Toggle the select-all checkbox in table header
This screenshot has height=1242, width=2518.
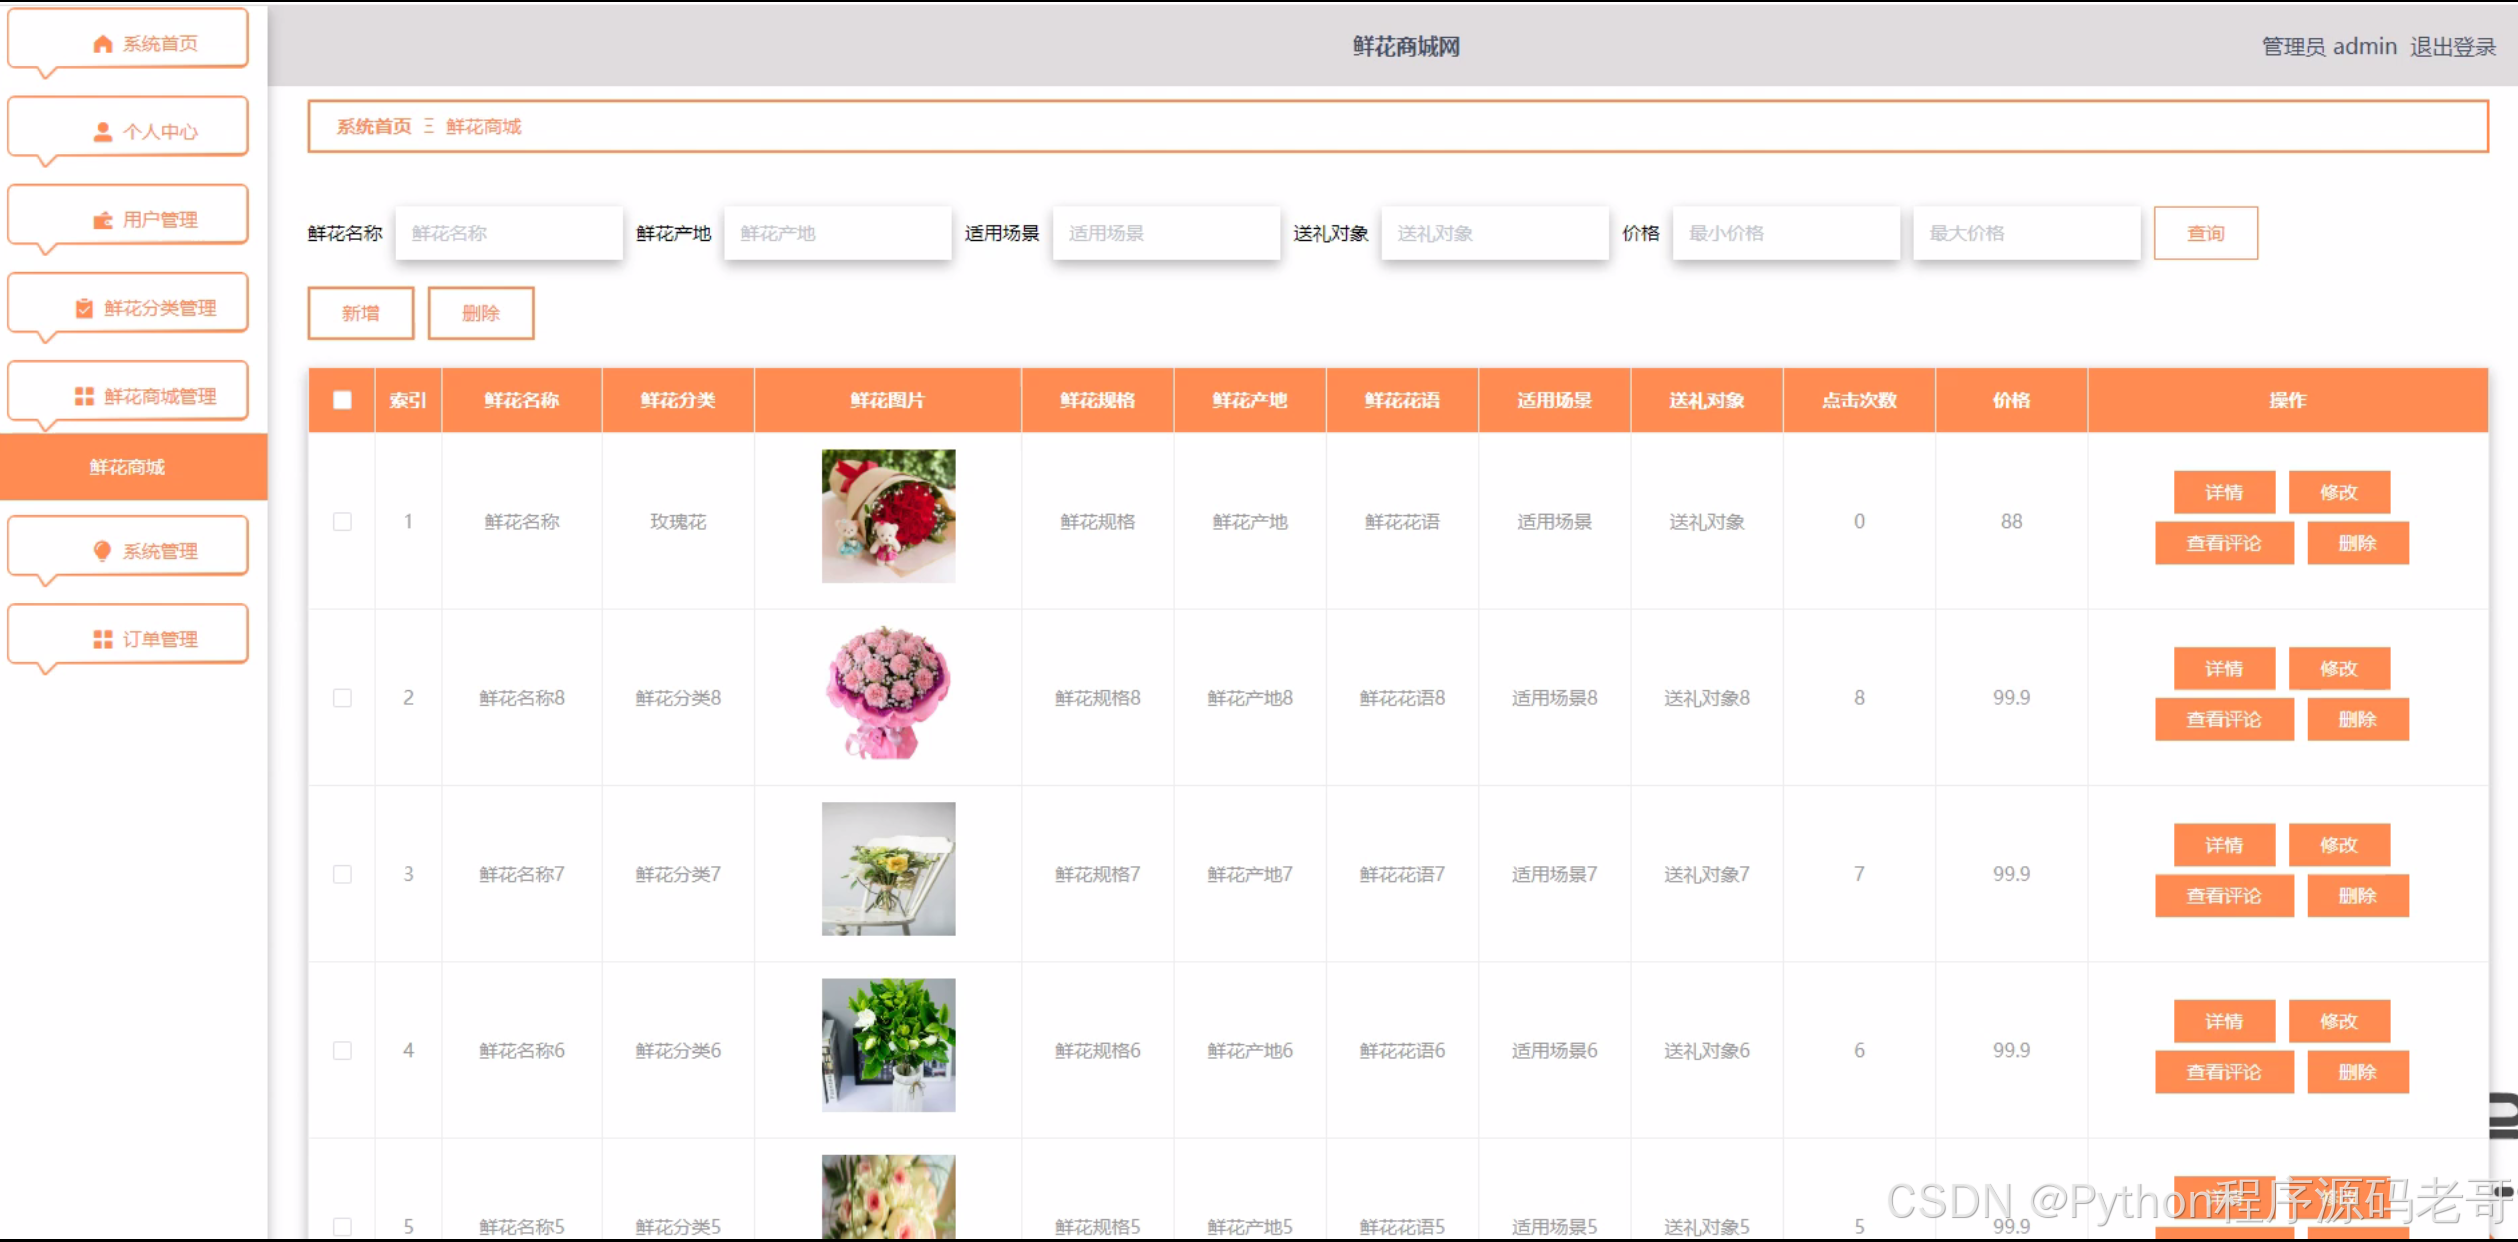[342, 400]
